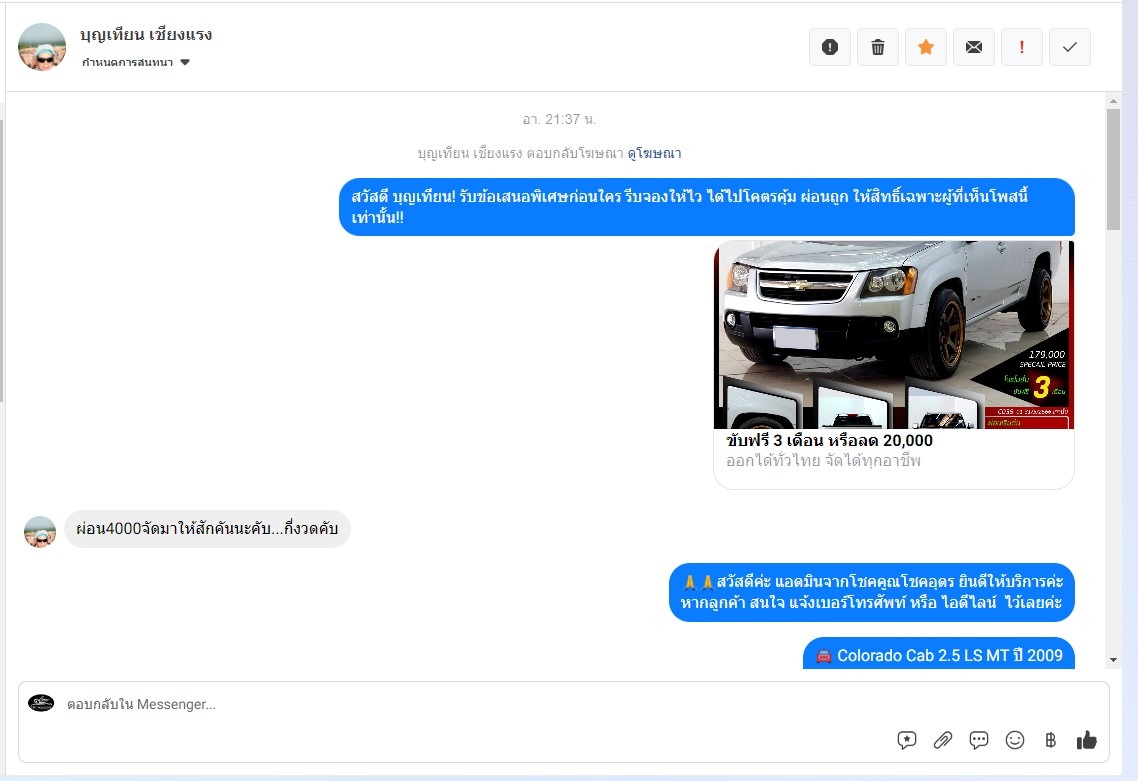Delete the conversation with the trash icon
Image resolution: width=1138 pixels, height=781 pixels.
[x=877, y=47]
